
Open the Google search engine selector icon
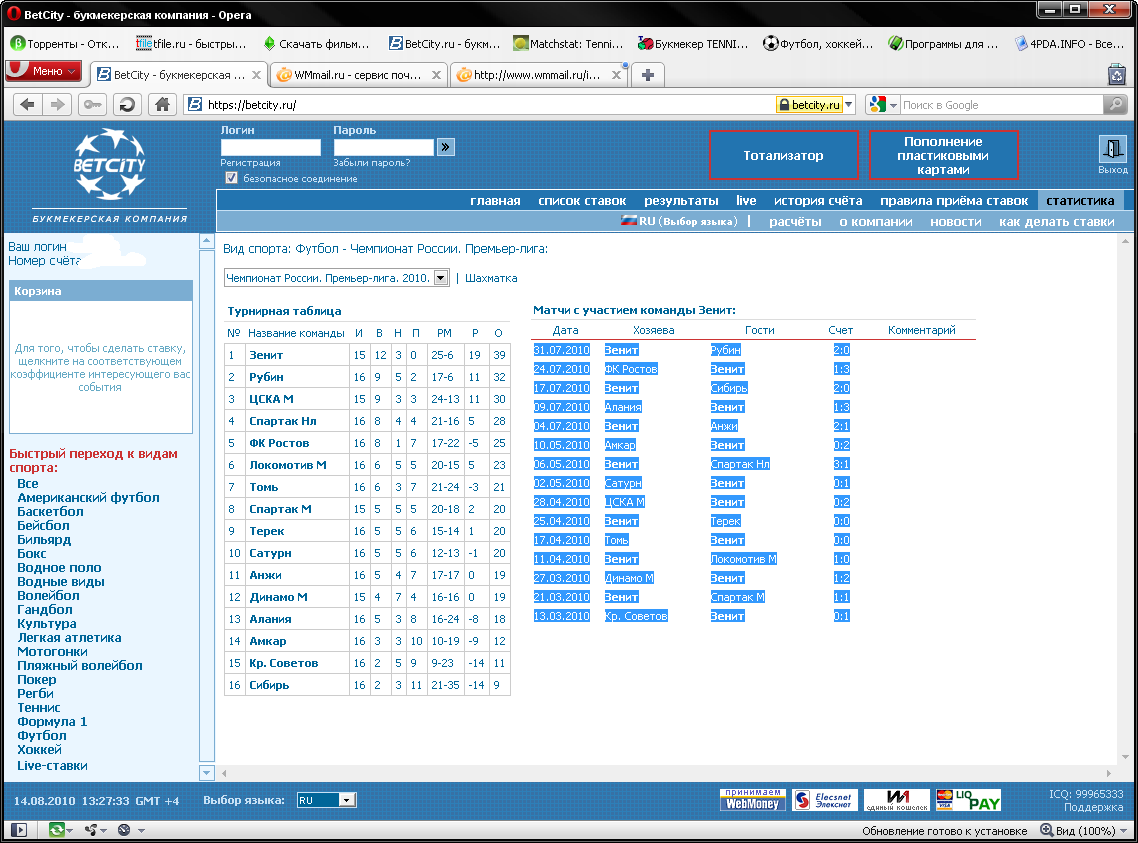pyautogui.click(x=883, y=104)
